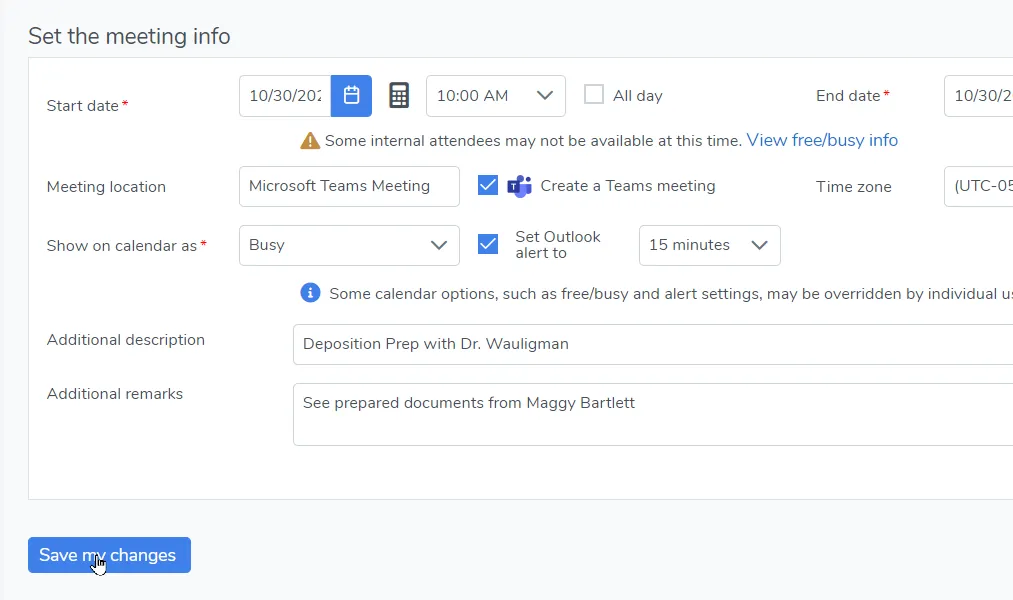Image resolution: width=1013 pixels, height=600 pixels.
Task: Expand the Busy calendar status dropdown
Action: [x=348, y=245]
